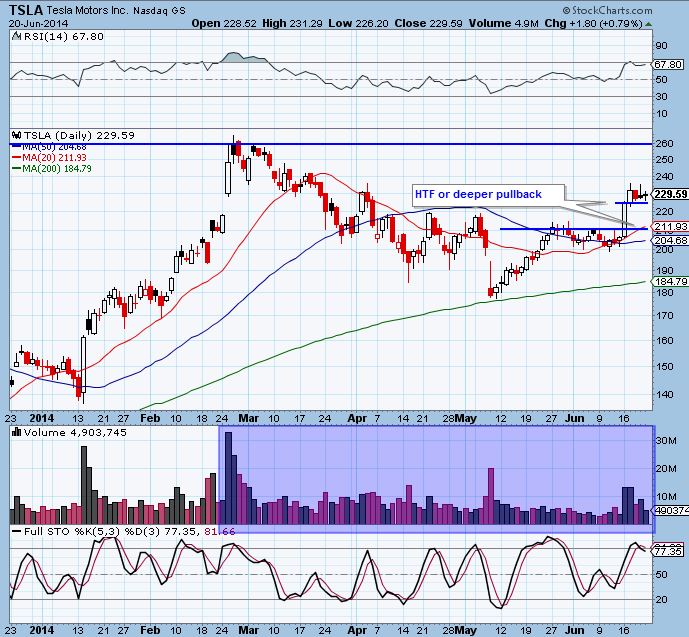Click the 229.59 last price tag
This screenshot has height=637, width=689.
coord(671,194)
